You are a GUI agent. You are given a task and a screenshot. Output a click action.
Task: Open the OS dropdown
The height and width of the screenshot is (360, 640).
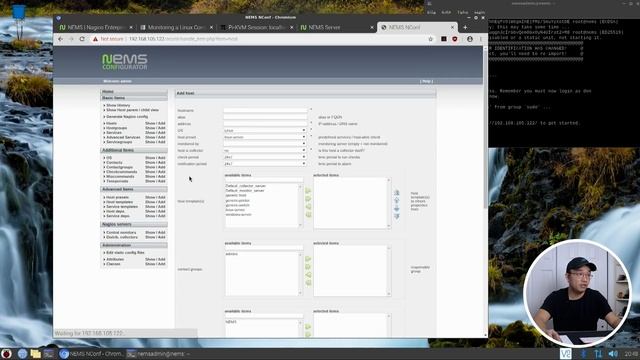[x=265, y=130]
